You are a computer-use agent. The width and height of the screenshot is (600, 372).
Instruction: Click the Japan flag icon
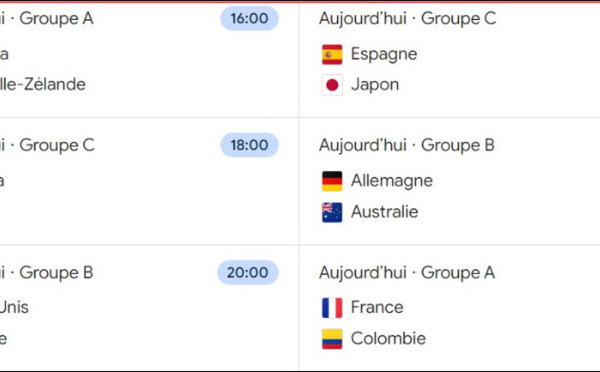332,85
